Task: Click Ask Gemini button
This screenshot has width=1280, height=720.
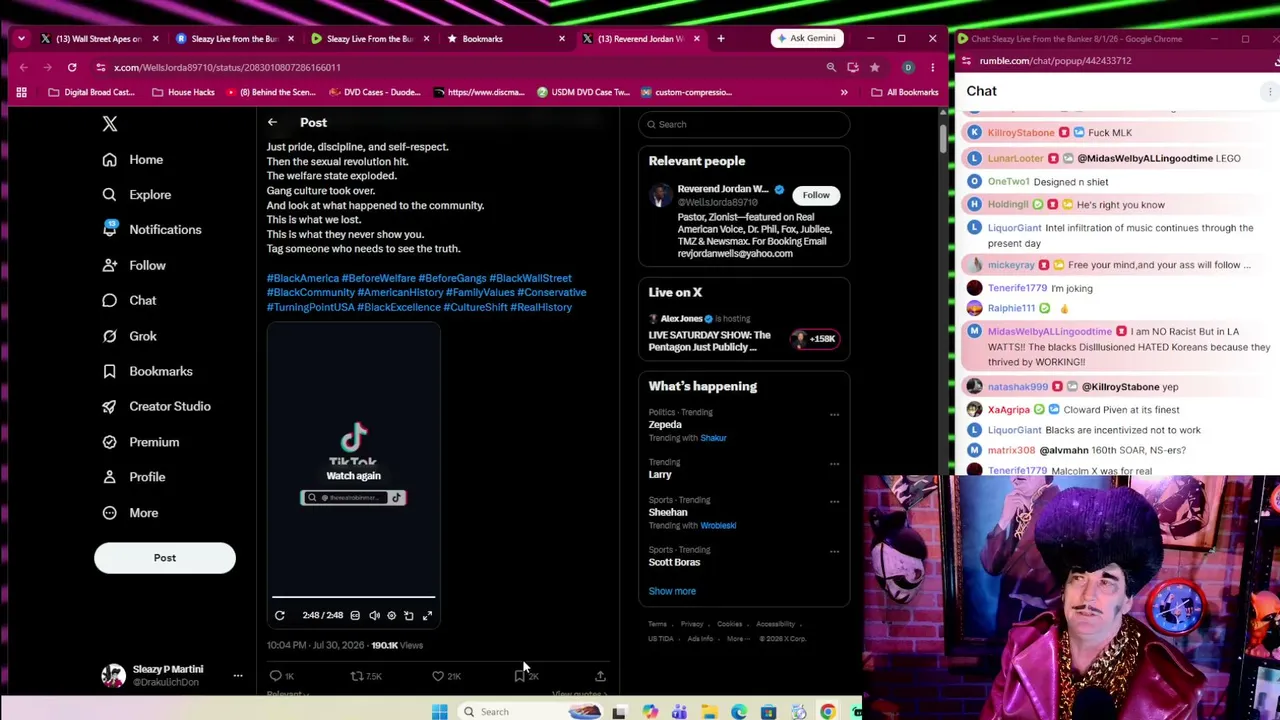Action: click(805, 39)
